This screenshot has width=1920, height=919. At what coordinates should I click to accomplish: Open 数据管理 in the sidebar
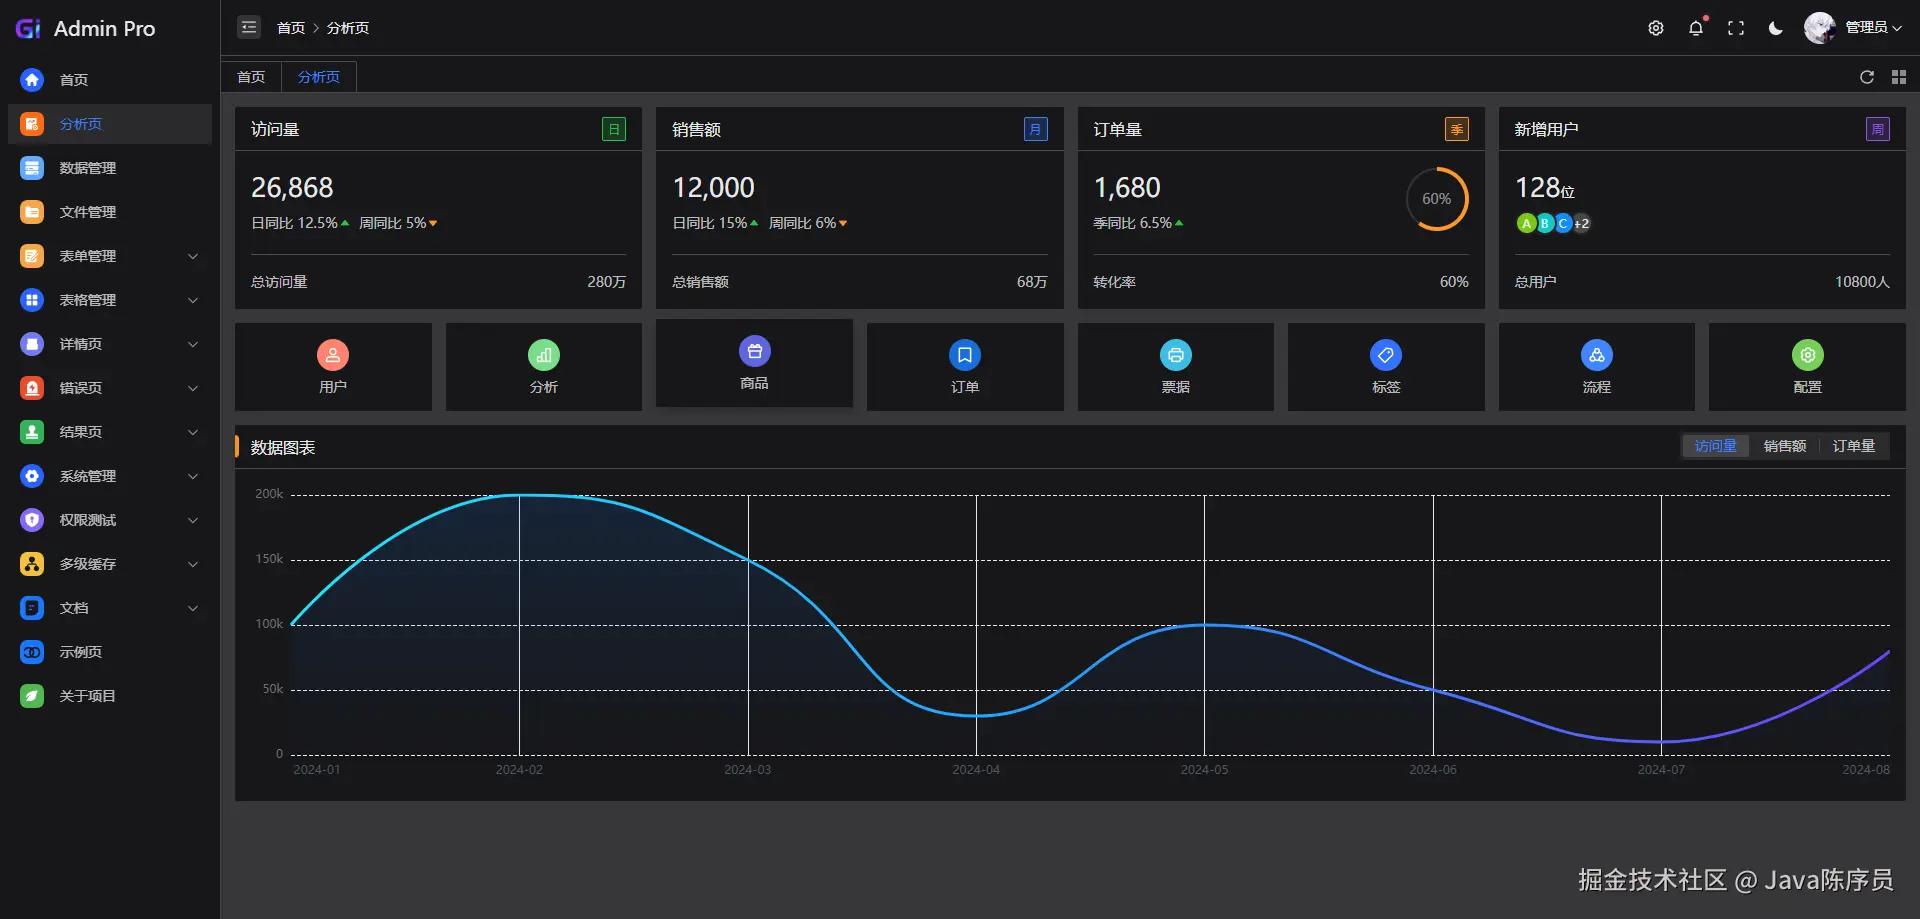pyautogui.click(x=110, y=168)
